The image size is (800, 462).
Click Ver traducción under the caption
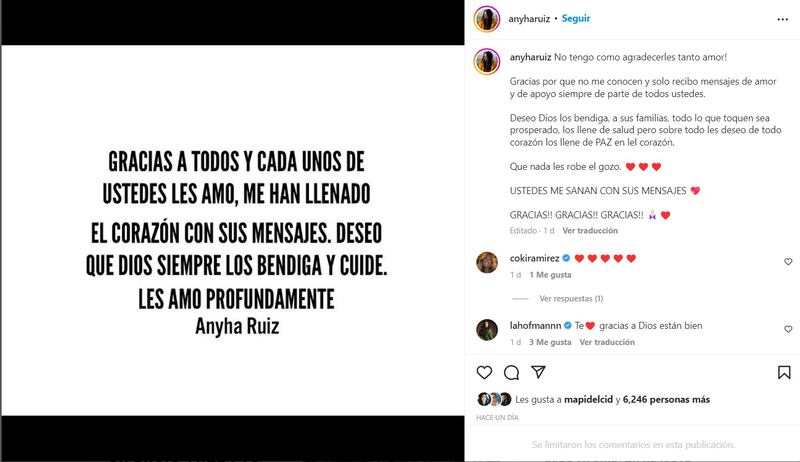click(x=590, y=230)
